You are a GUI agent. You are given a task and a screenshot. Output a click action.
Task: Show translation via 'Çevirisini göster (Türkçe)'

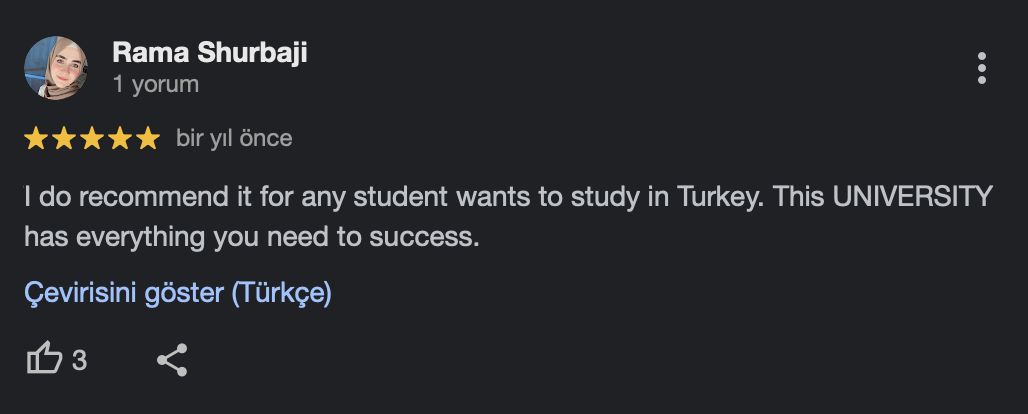coord(178,293)
